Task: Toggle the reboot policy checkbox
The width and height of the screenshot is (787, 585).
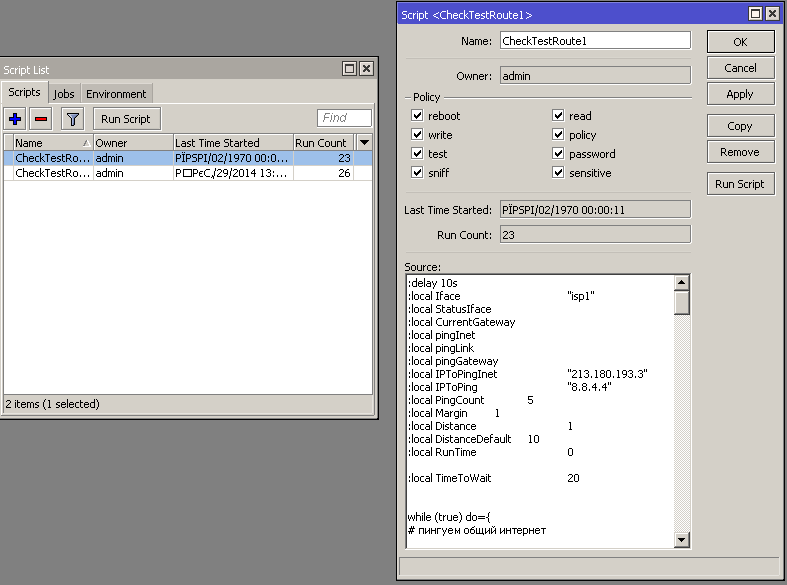Action: (x=417, y=115)
